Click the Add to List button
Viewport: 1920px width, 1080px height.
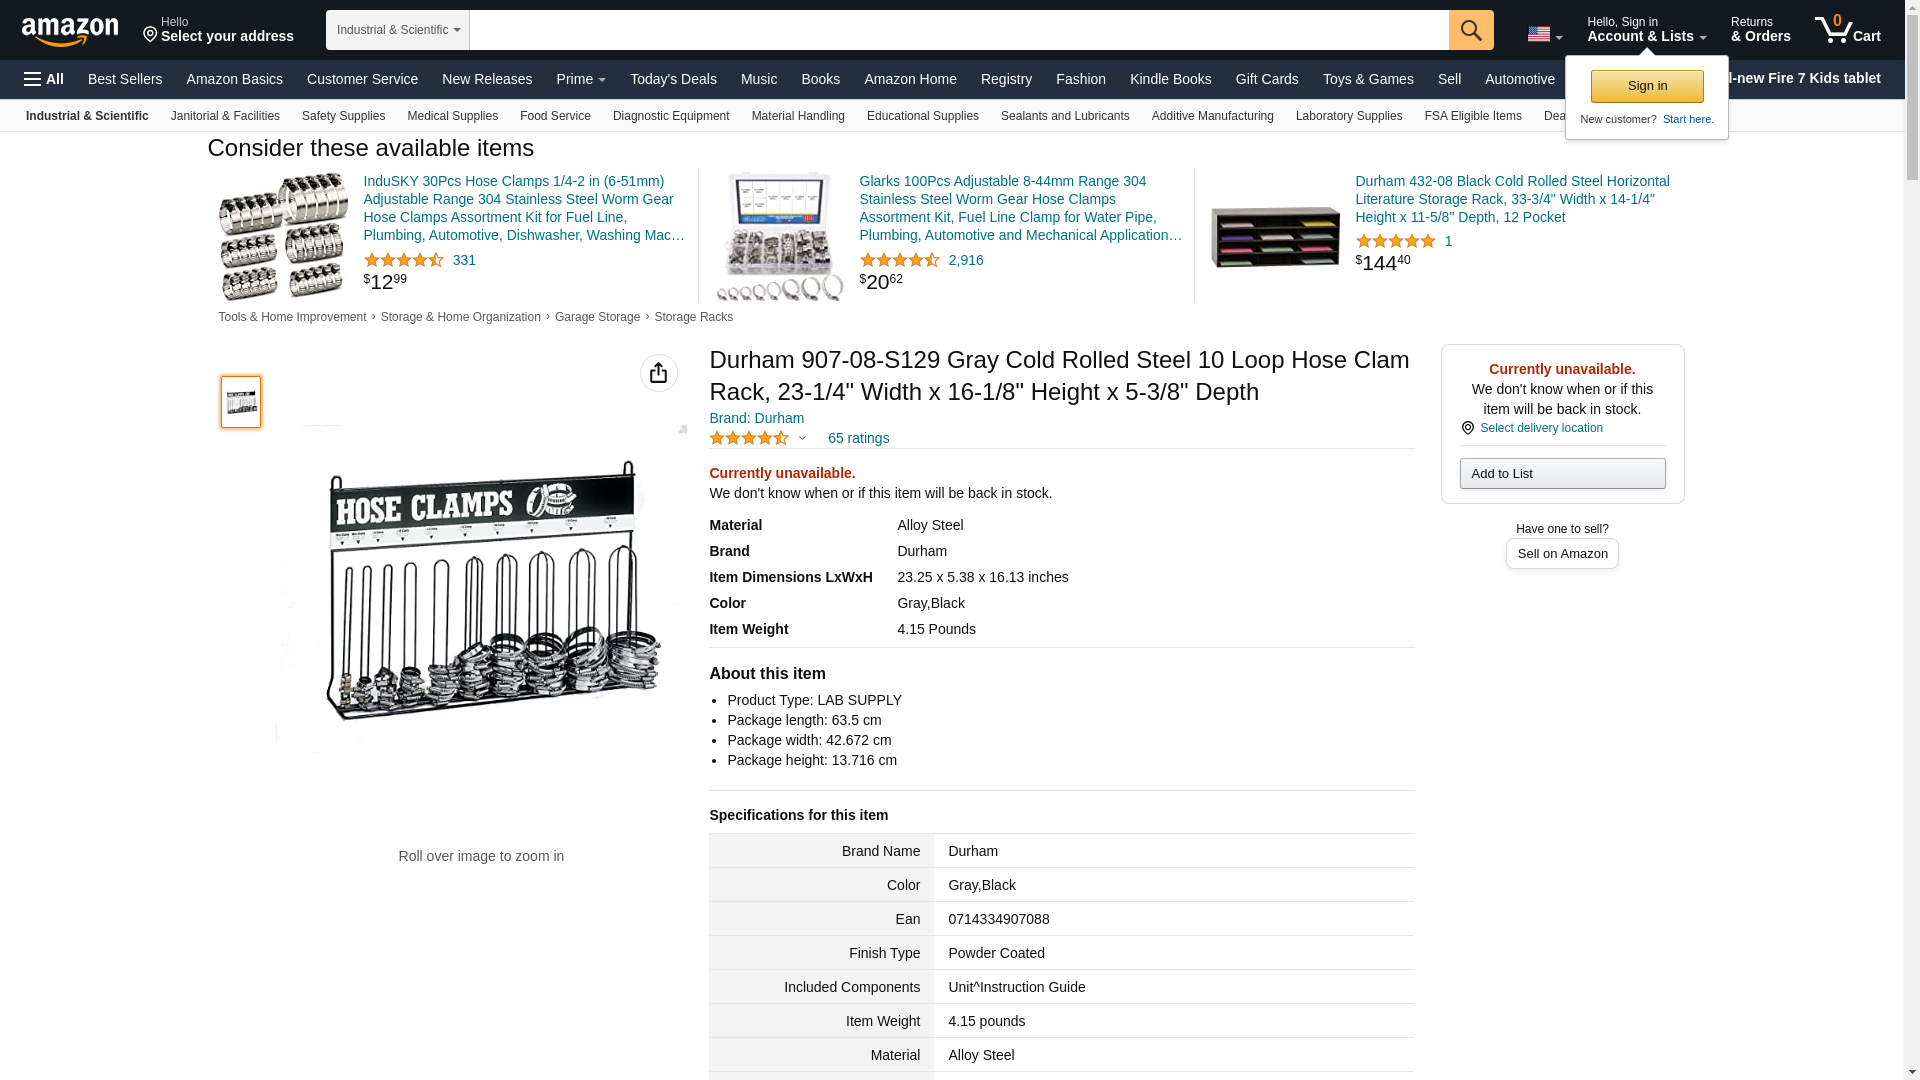coord(1561,474)
